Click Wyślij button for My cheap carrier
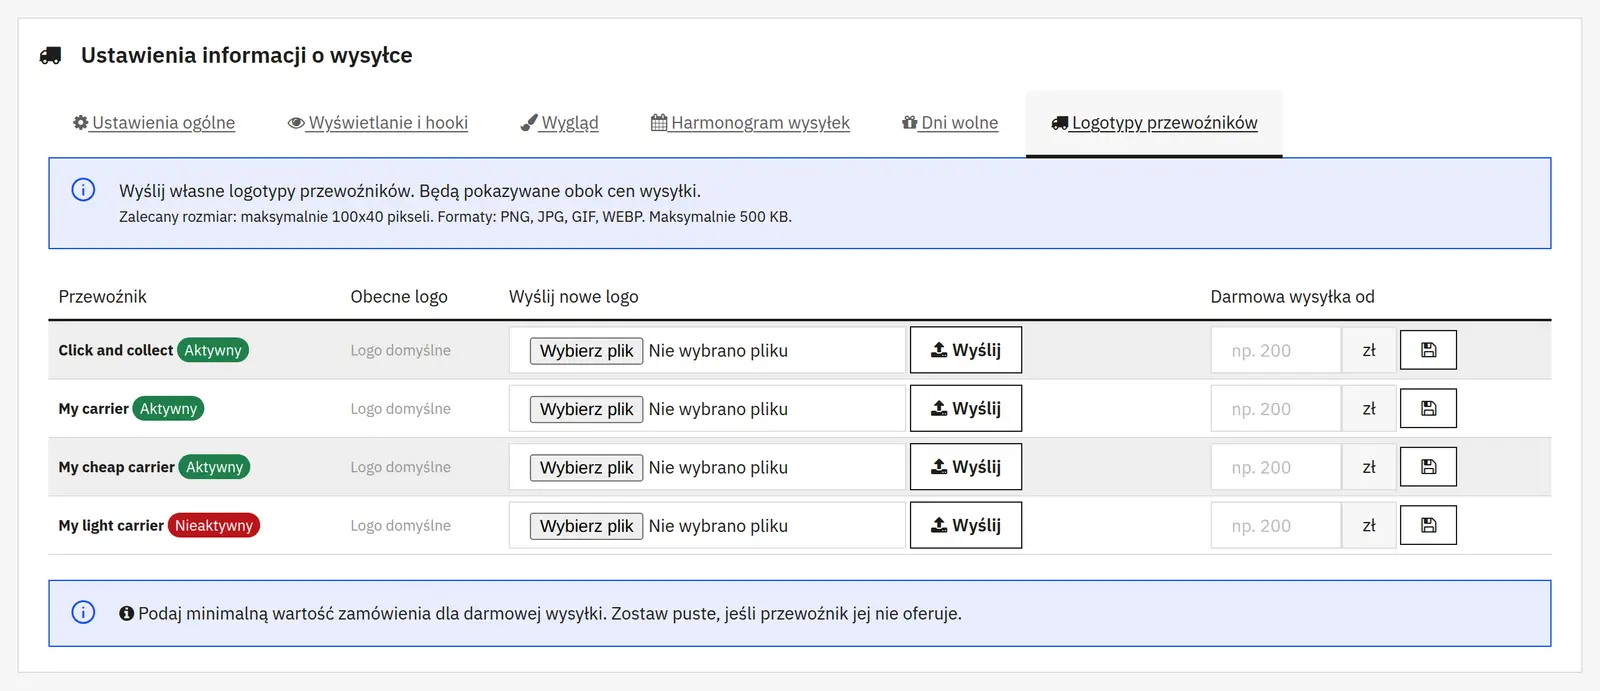 pos(966,467)
